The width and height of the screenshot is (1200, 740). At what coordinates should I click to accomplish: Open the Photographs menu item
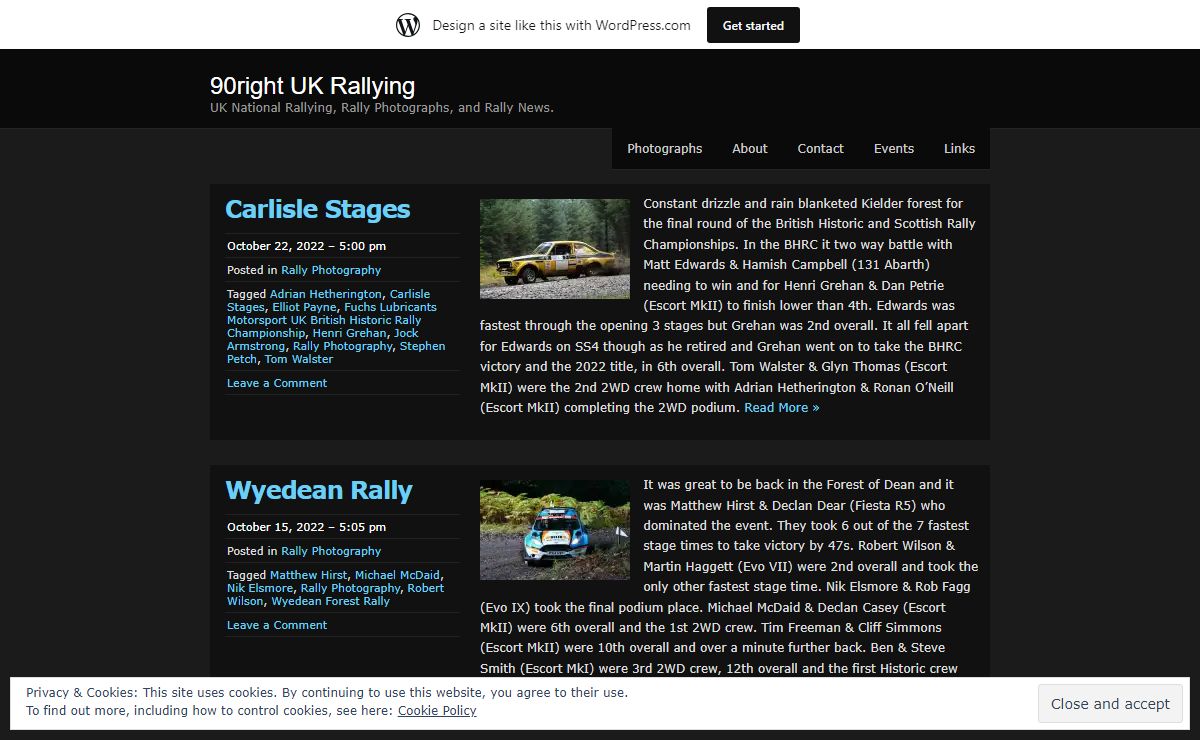coord(664,148)
